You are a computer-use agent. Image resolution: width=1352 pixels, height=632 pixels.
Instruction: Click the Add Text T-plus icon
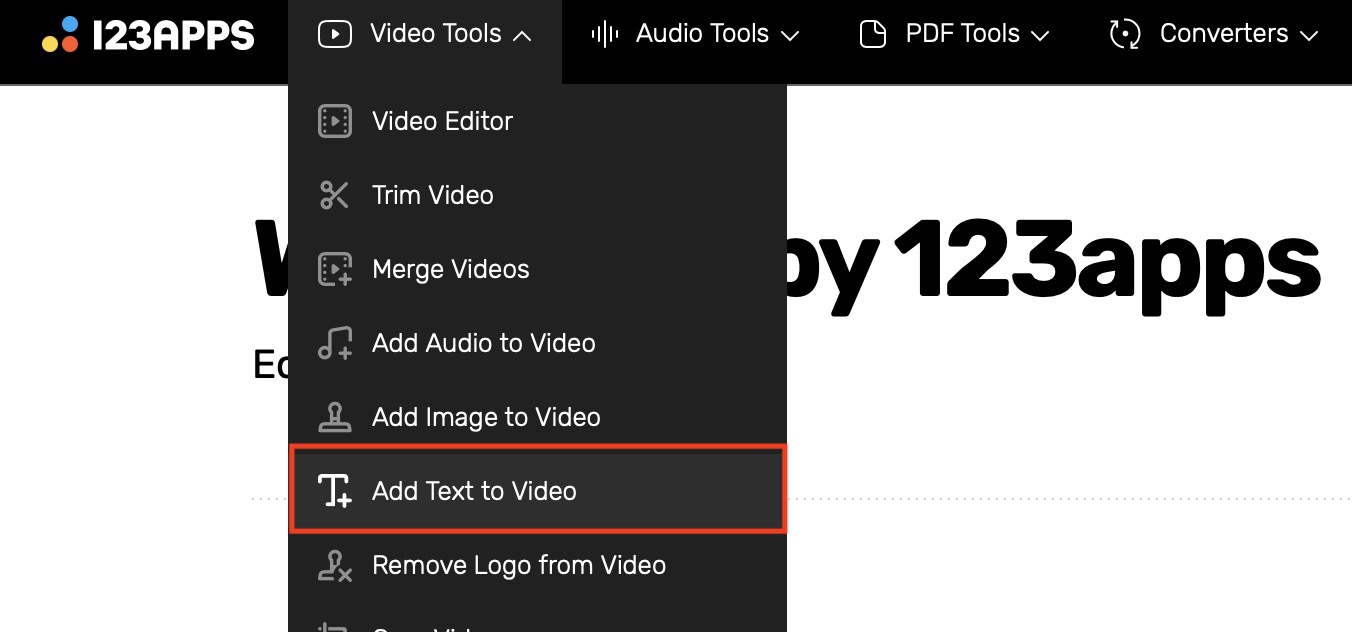click(x=334, y=491)
